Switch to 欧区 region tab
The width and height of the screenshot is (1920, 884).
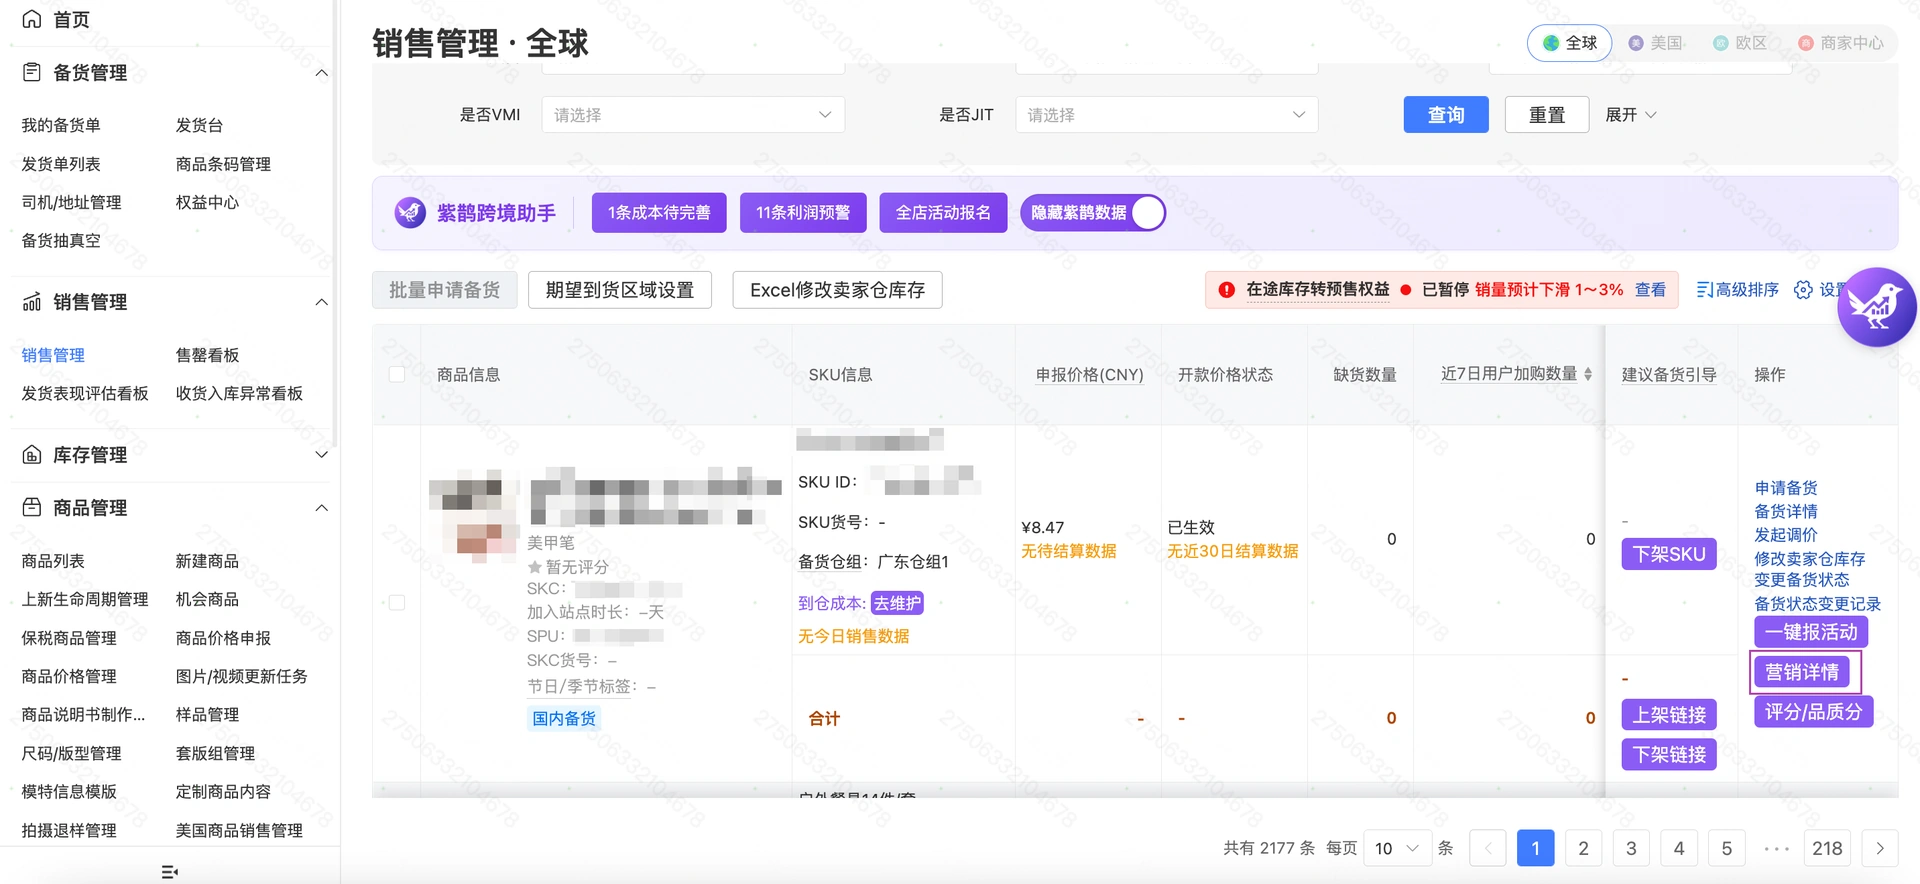pos(1741,43)
